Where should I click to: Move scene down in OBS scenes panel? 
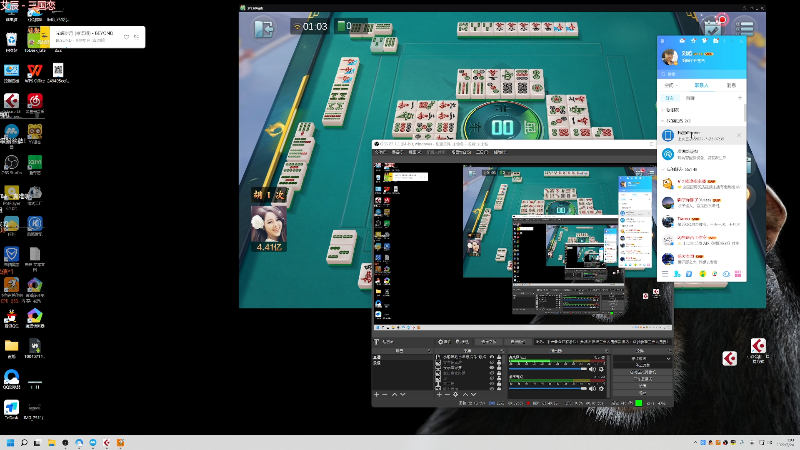point(403,394)
